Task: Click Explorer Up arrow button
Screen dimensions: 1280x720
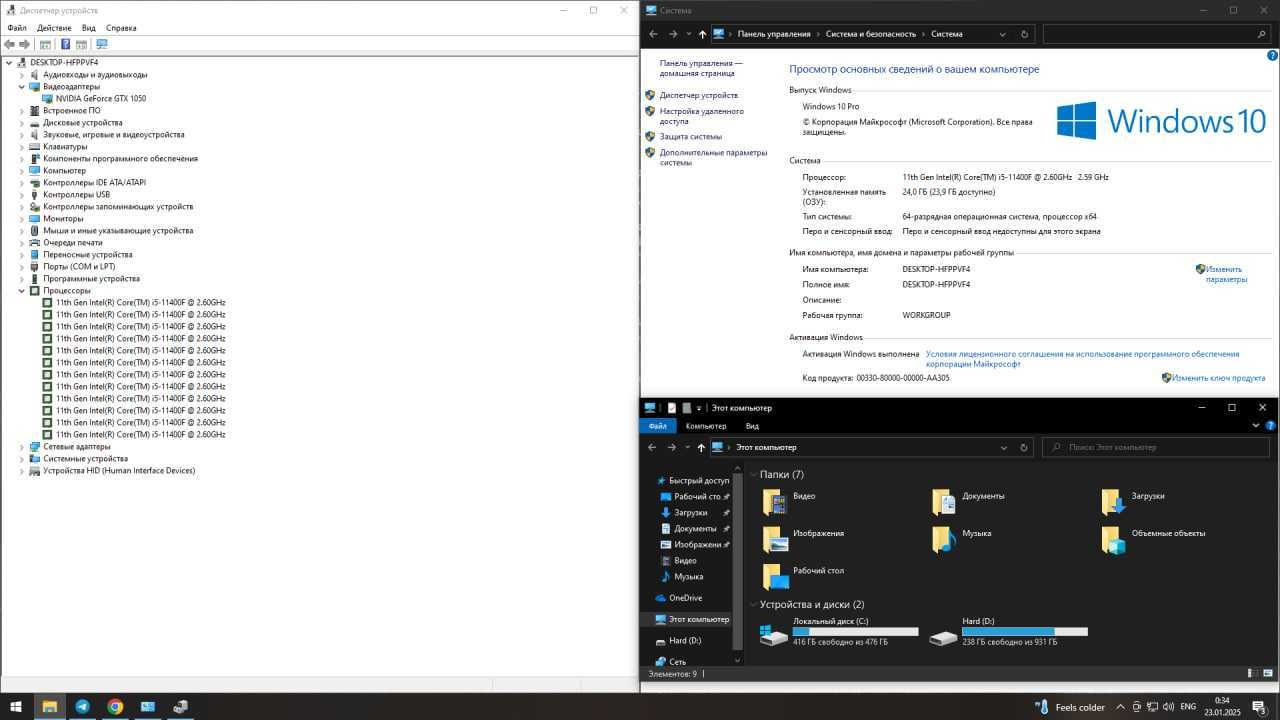Action: (x=701, y=447)
